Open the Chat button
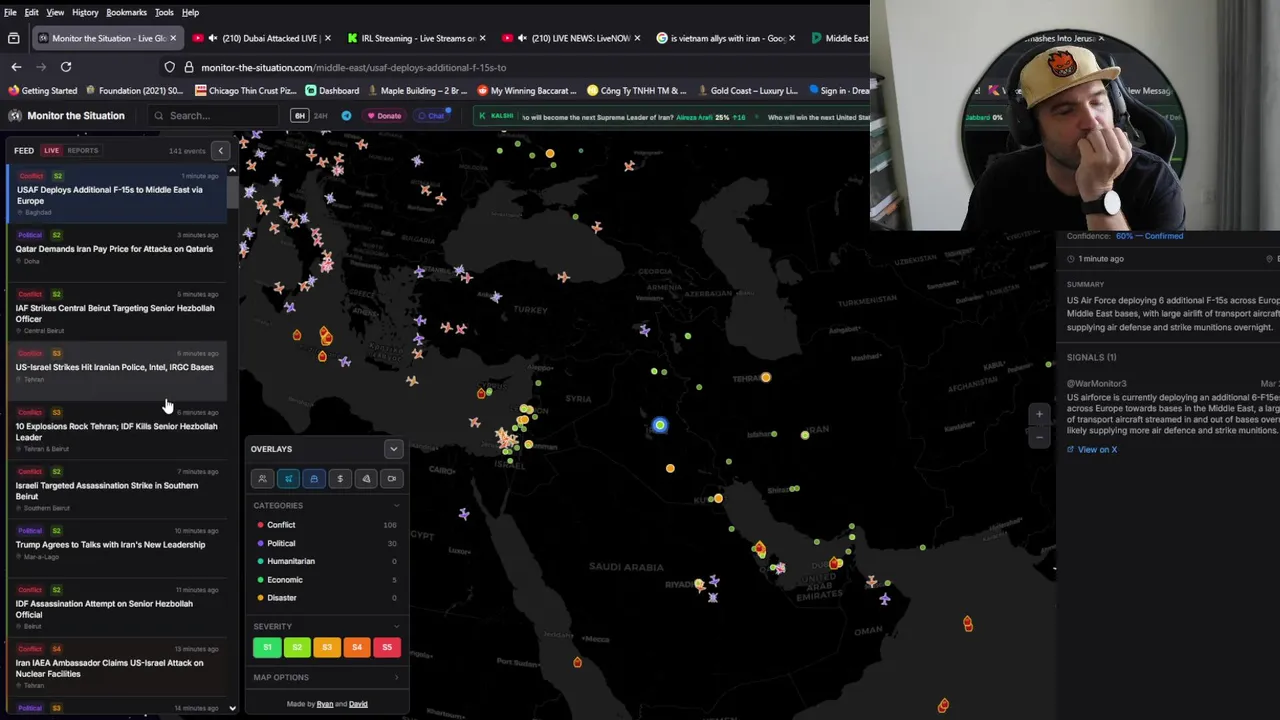 click(431, 116)
